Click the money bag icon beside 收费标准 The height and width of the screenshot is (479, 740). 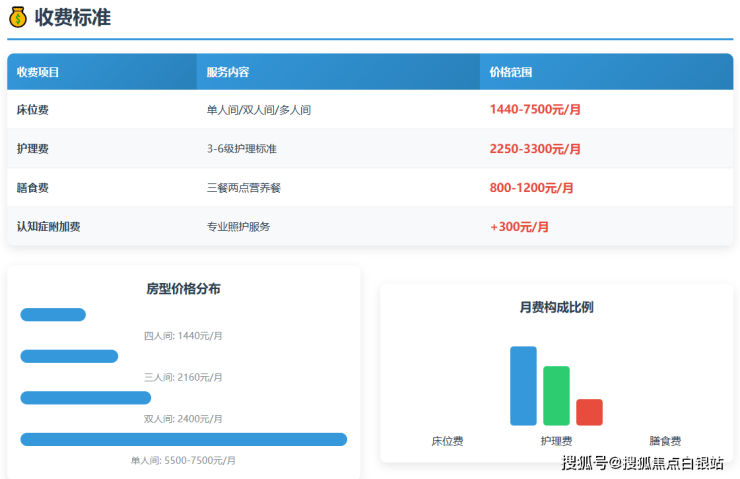pyautogui.click(x=17, y=17)
